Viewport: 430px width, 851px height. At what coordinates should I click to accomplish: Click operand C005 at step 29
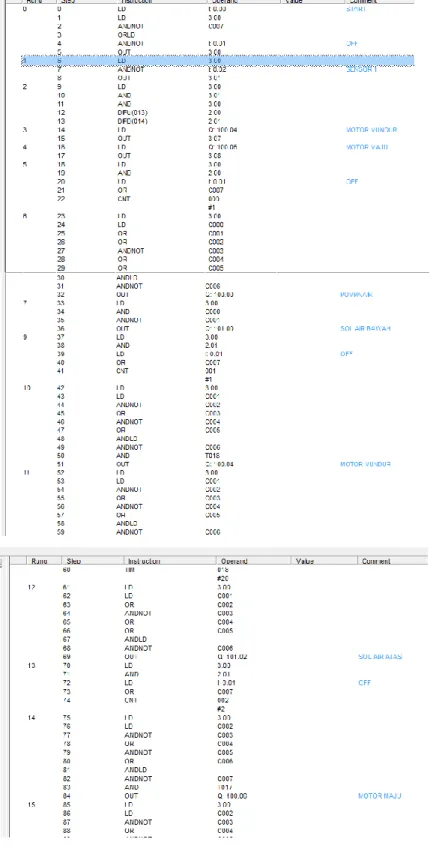(x=216, y=268)
